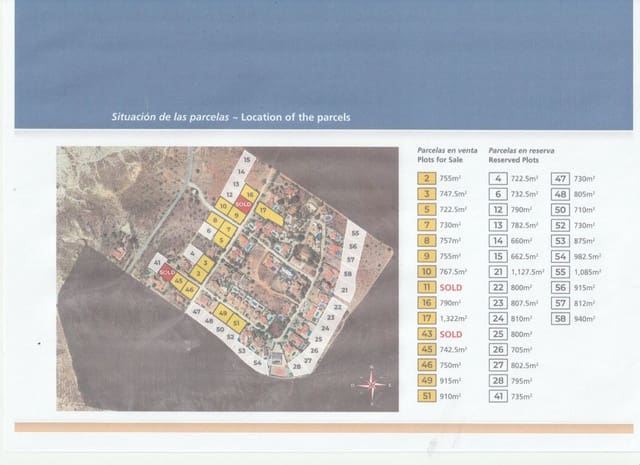Click yellow plot 51 on the map
Image resolution: width=640 pixels, height=465 pixels.
(x=236, y=323)
